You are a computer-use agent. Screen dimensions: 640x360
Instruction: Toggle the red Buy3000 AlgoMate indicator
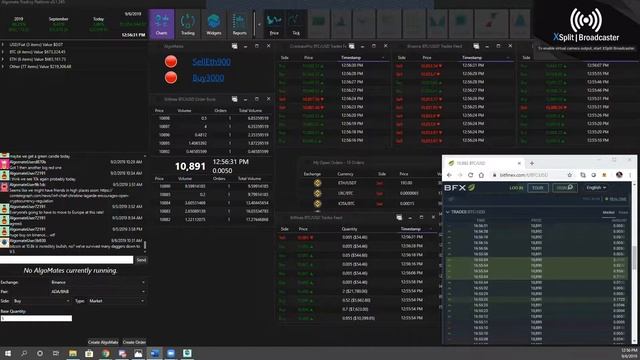(x=171, y=77)
